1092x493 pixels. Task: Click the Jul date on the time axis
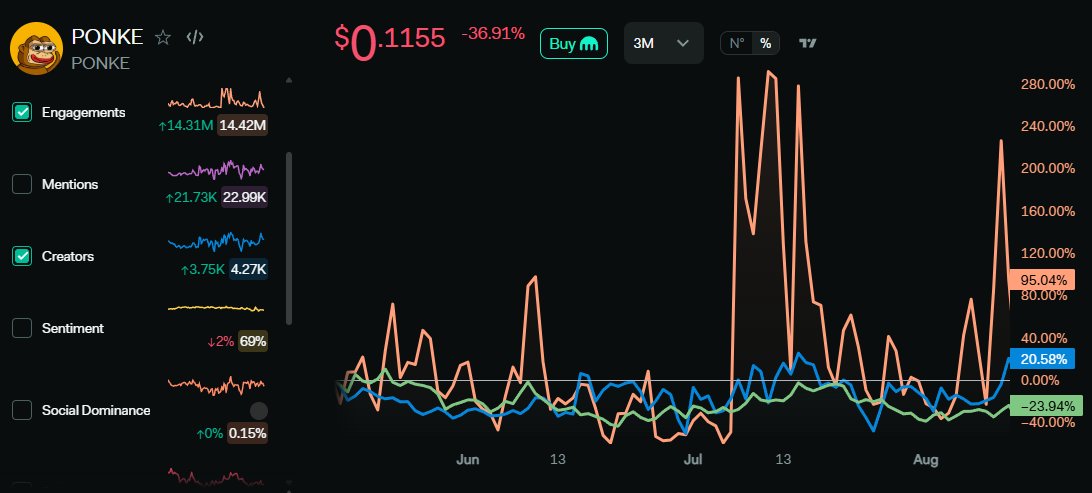[693, 460]
